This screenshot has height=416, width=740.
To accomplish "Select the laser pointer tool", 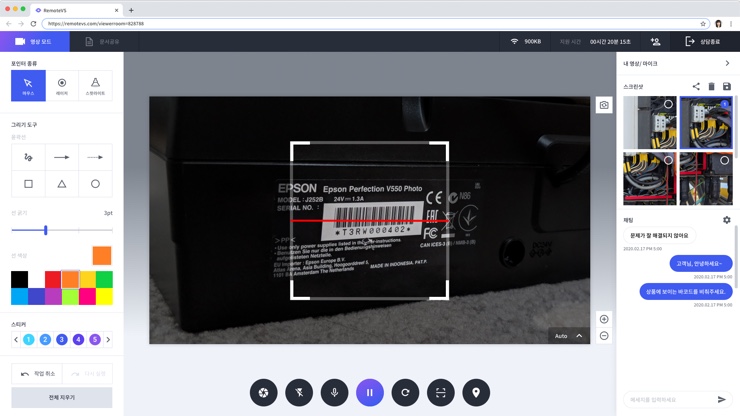I will (62, 85).
